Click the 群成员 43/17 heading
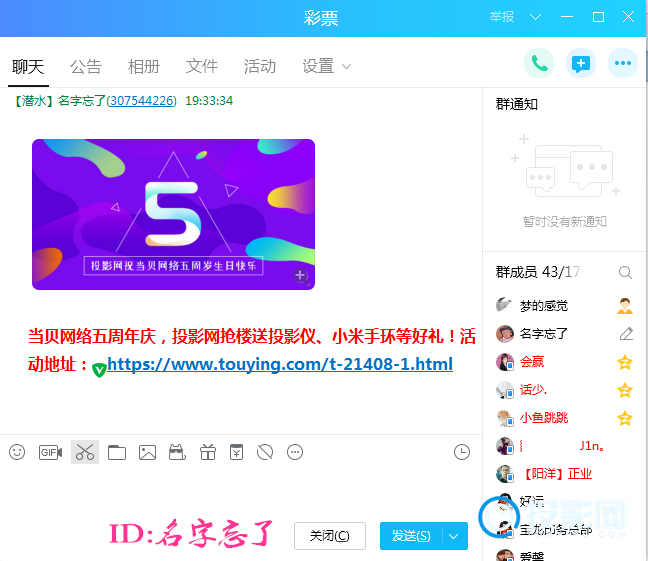Viewport: 648px width, 561px height. pos(538,272)
